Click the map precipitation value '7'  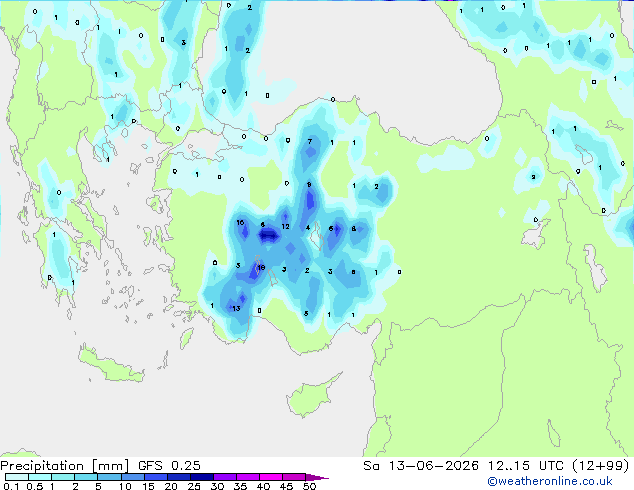pos(310,142)
